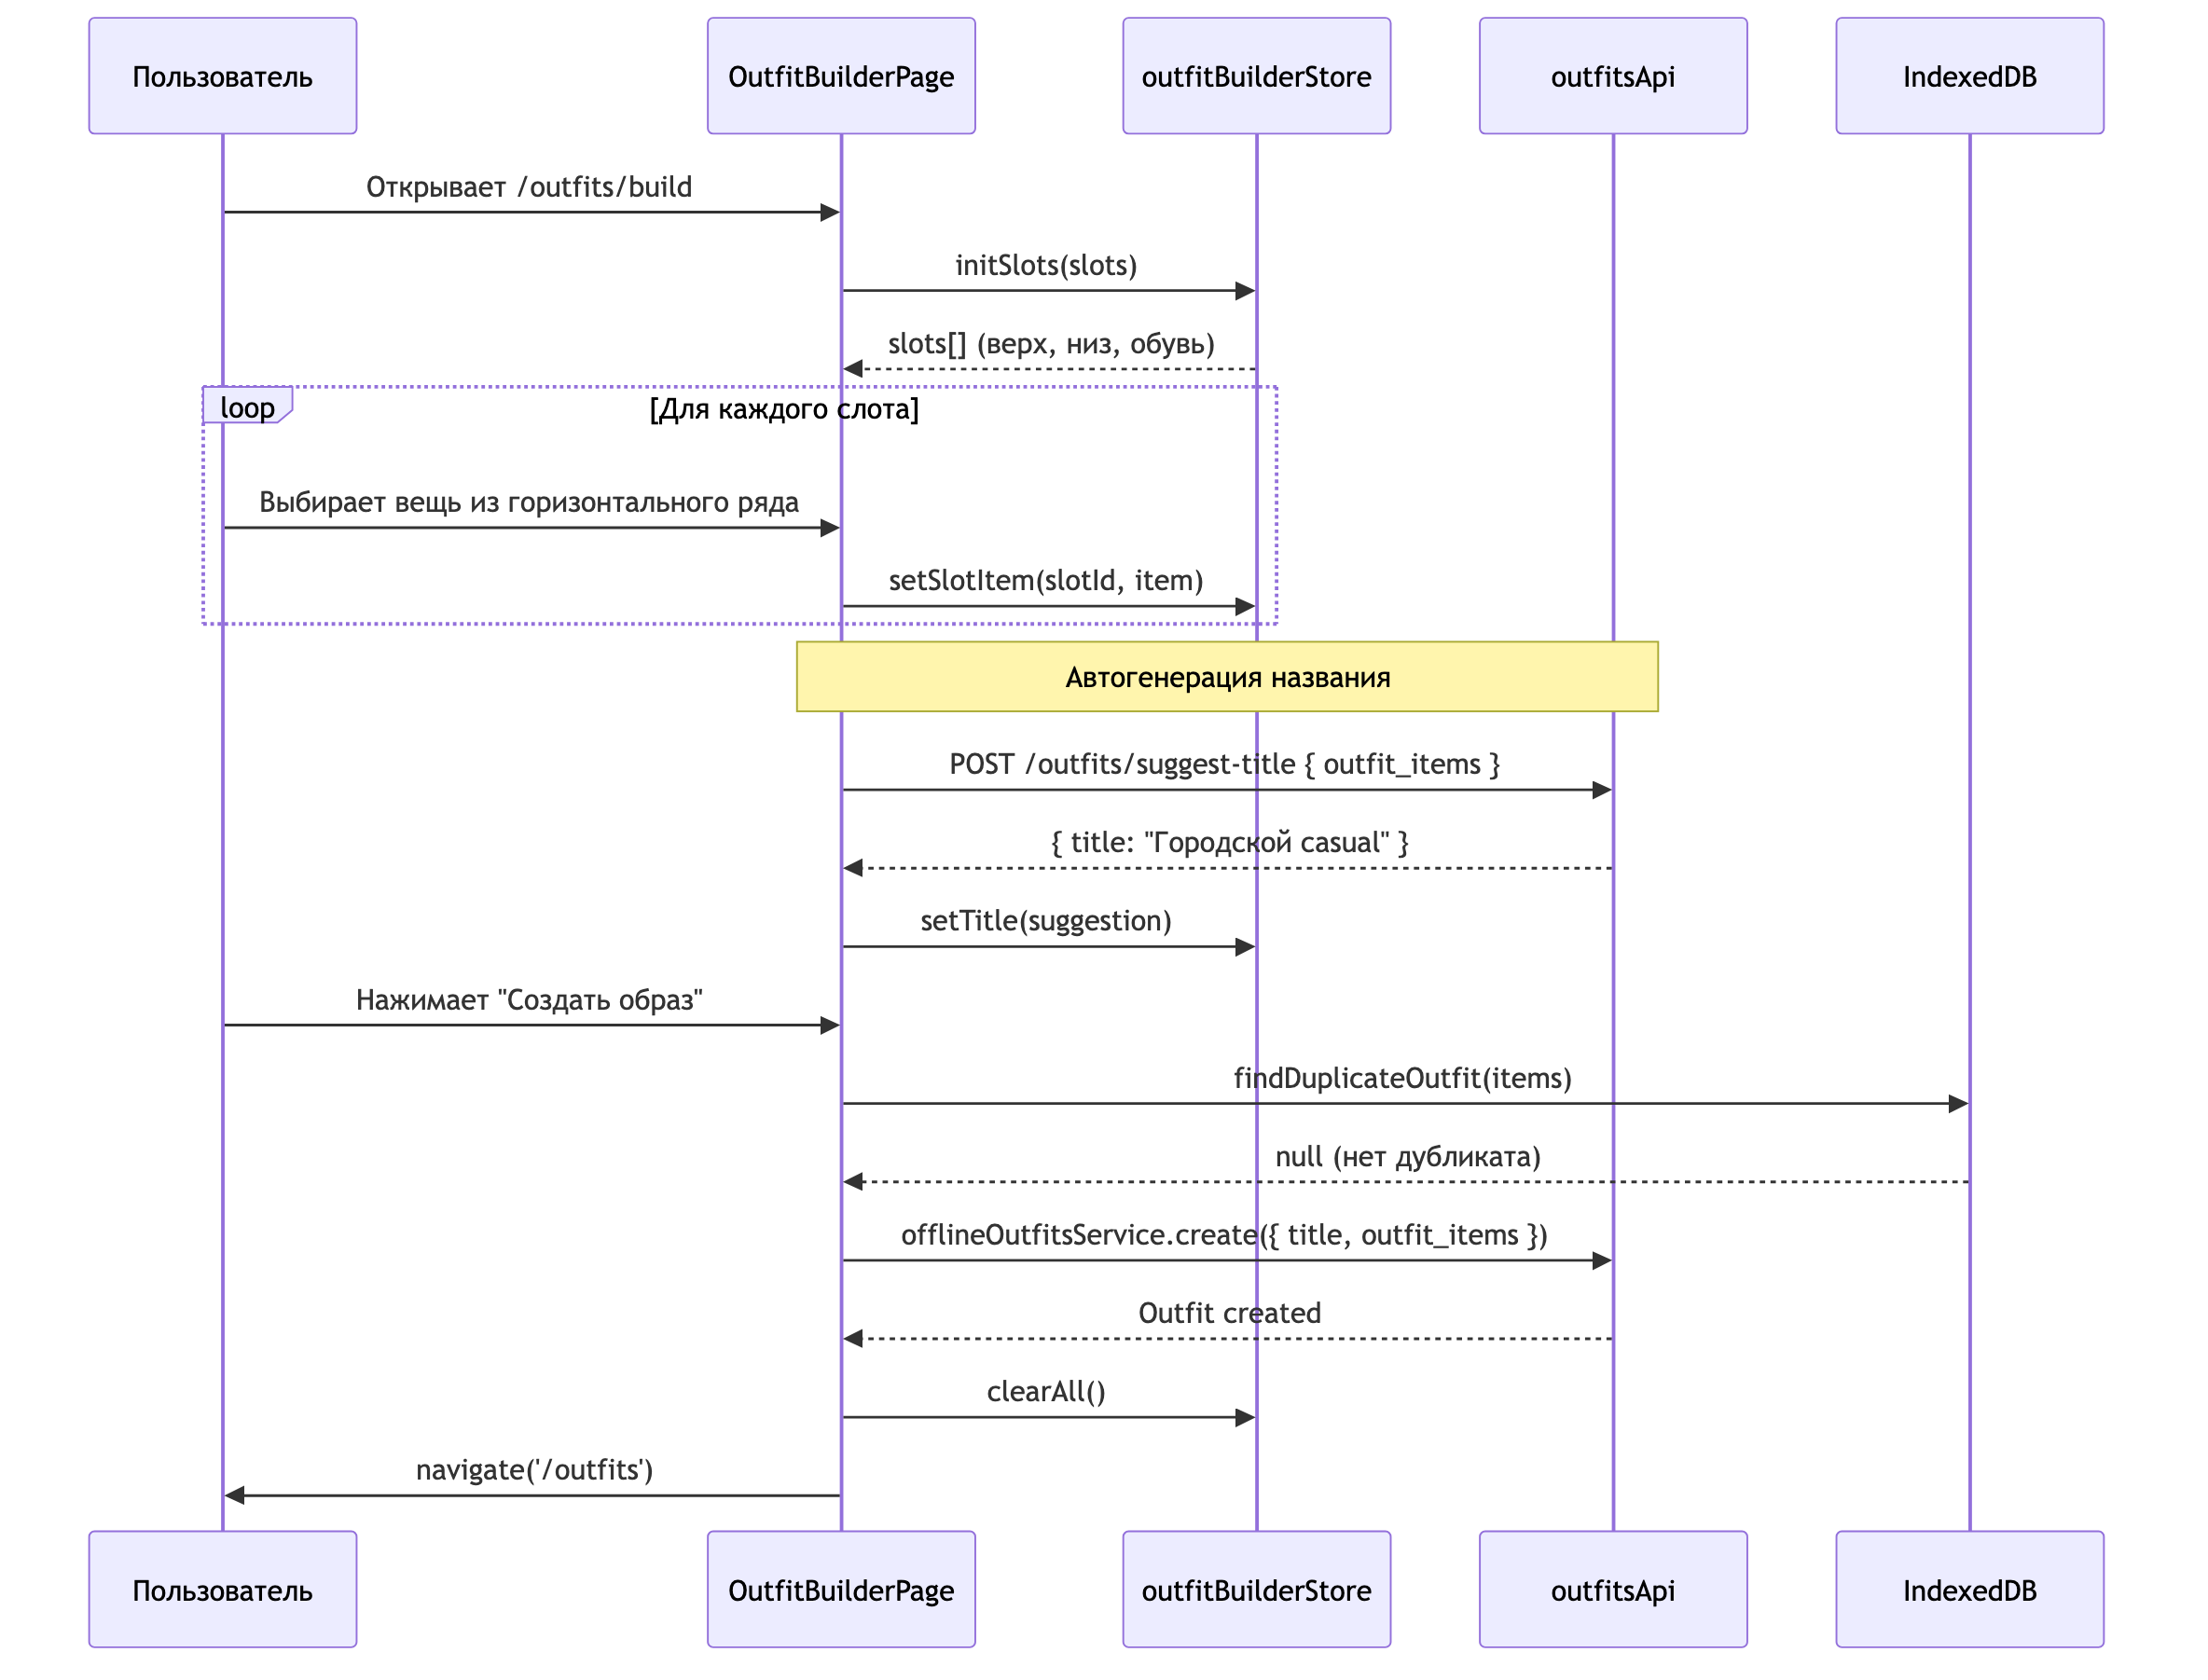Viewport: 2208px width, 1680px height.
Task: Click the initSlots(slots) message label
Action: click(x=1045, y=265)
